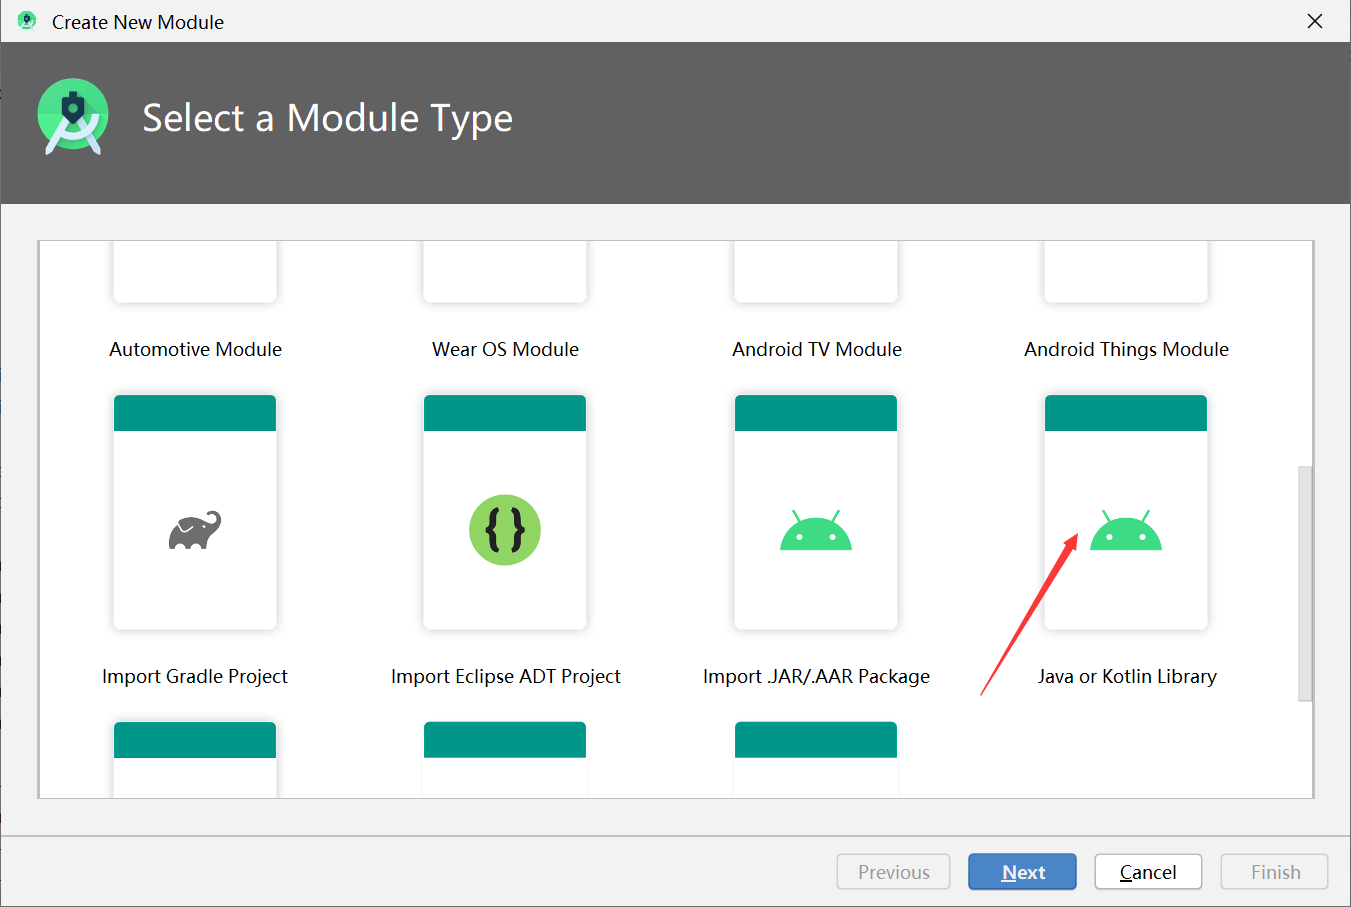Select the Import Eclipse ADT Project braces icon
This screenshot has width=1351, height=907.
click(x=505, y=530)
